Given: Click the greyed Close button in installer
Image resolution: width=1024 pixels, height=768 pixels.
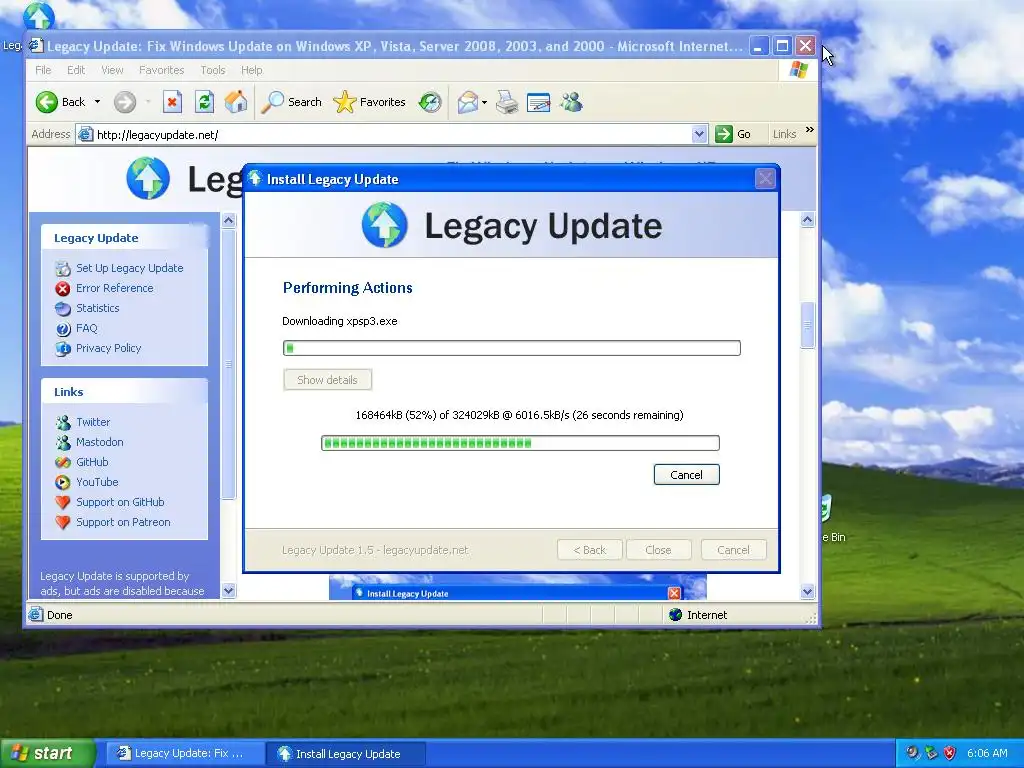Looking at the screenshot, I should pos(658,550).
